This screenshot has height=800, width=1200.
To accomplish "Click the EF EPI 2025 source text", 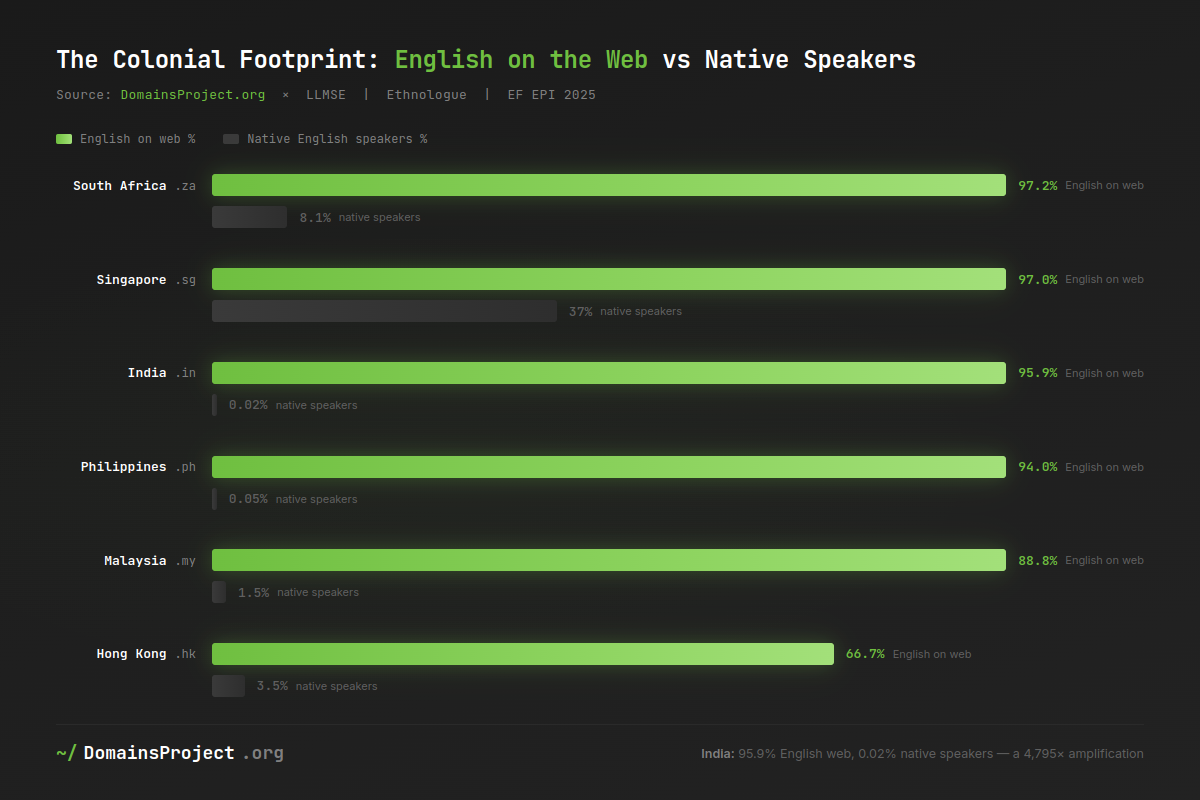I will pyautogui.click(x=551, y=95).
